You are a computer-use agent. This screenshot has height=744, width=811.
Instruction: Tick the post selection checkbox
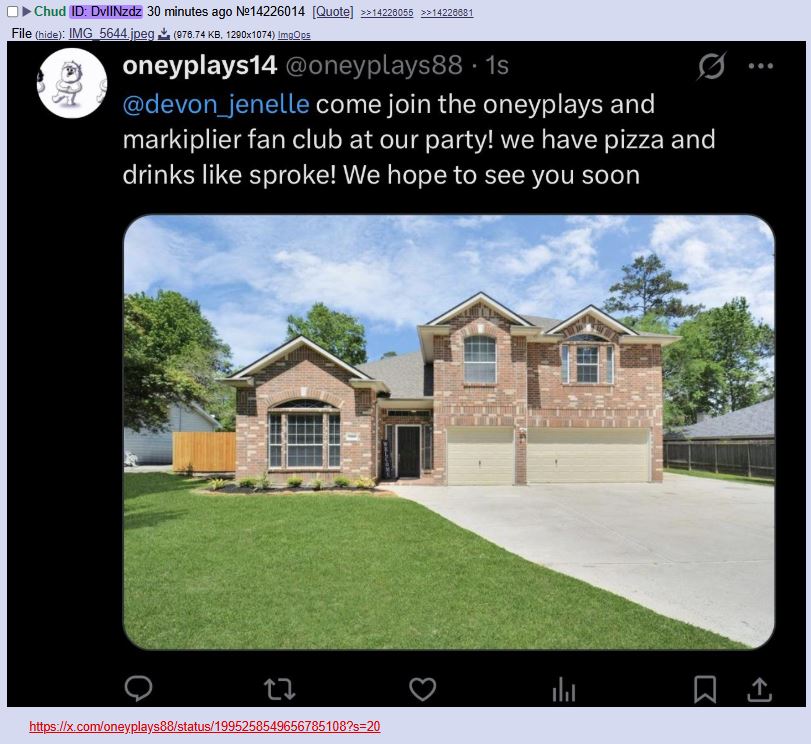[12, 11]
